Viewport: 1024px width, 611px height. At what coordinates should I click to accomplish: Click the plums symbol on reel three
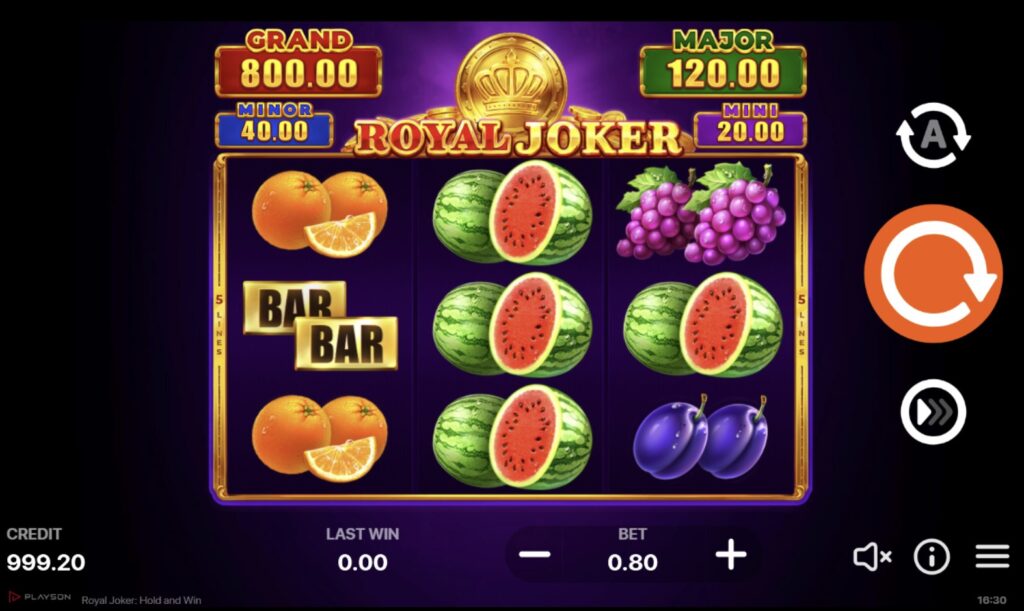pos(701,437)
